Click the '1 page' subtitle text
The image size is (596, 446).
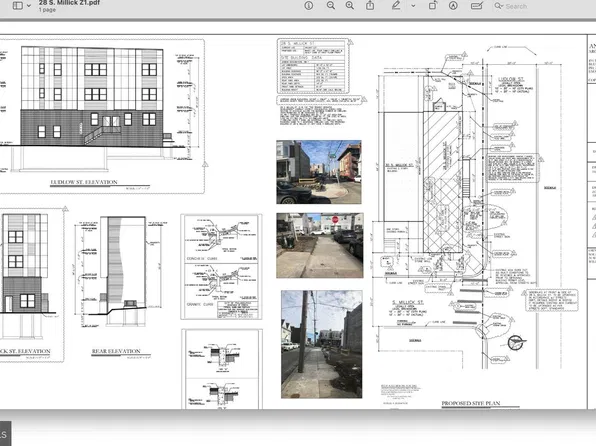47,10
